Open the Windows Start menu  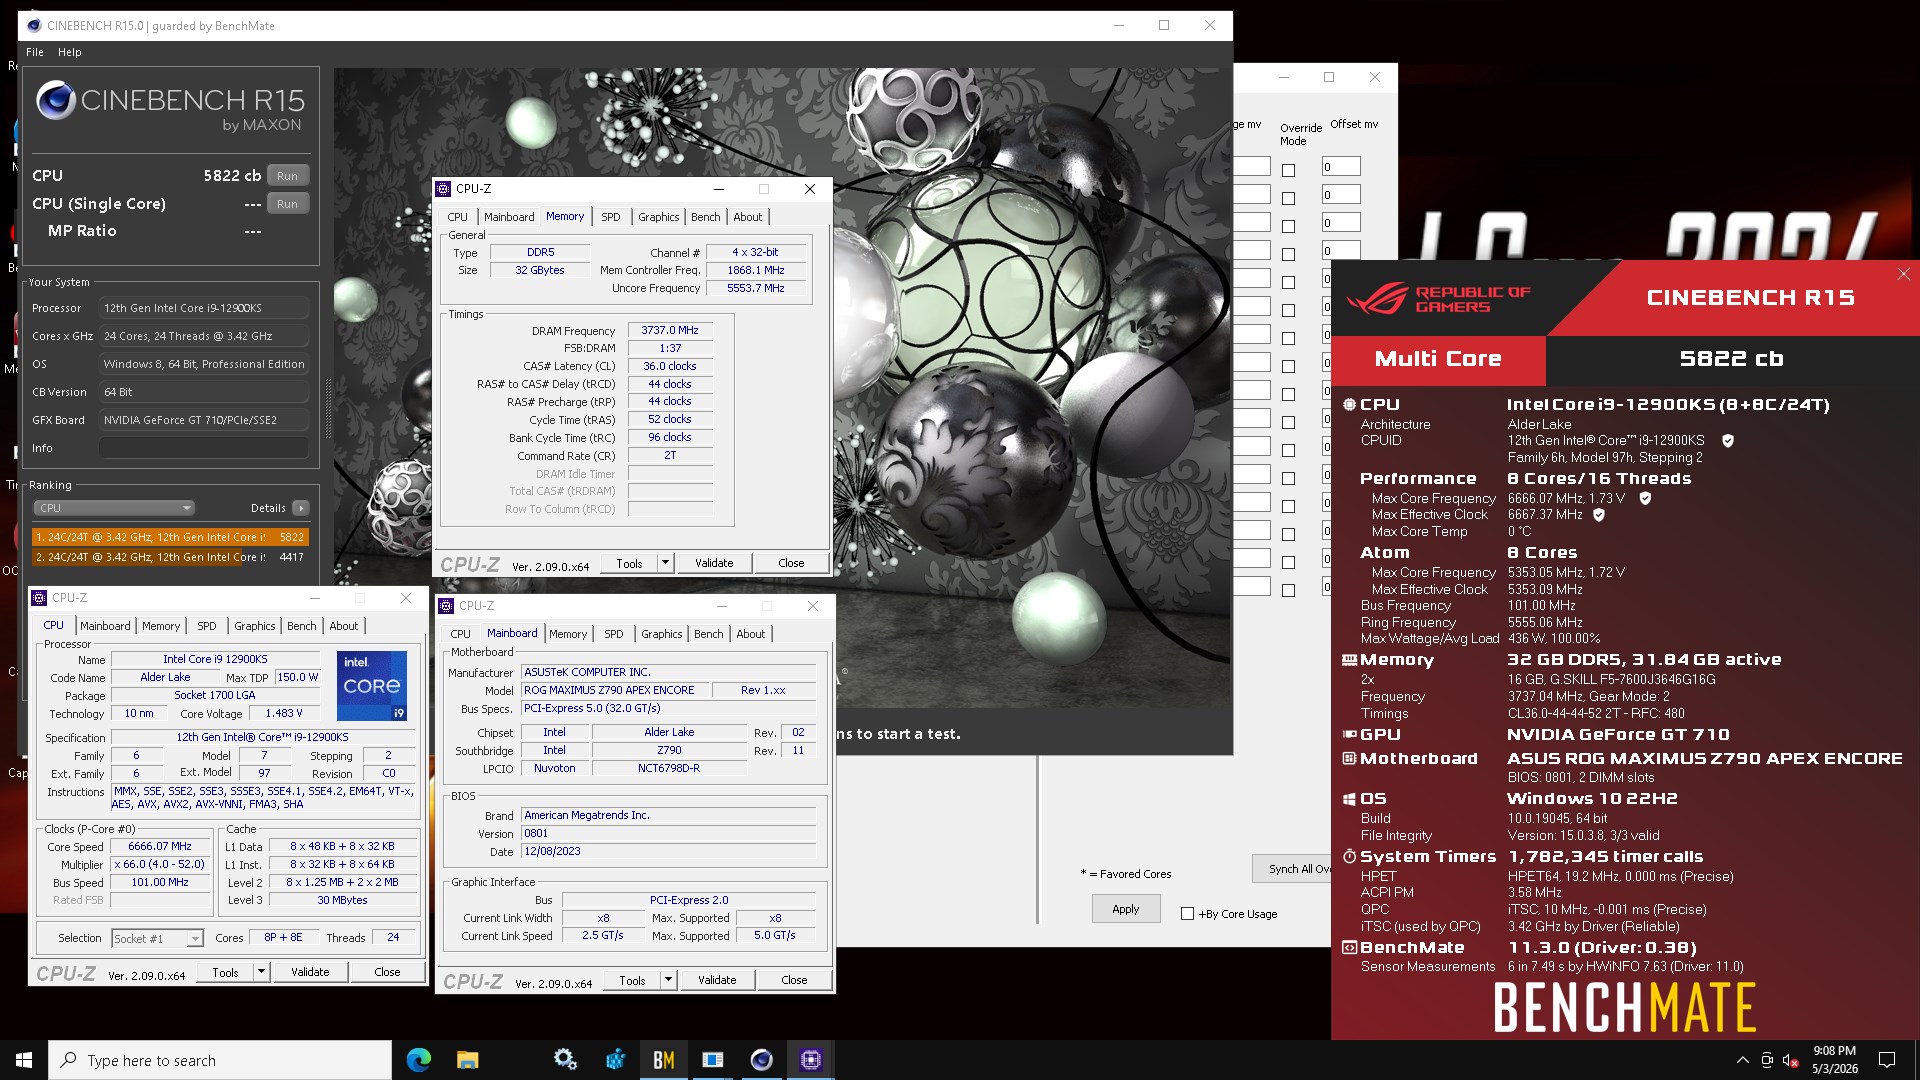coord(24,1060)
